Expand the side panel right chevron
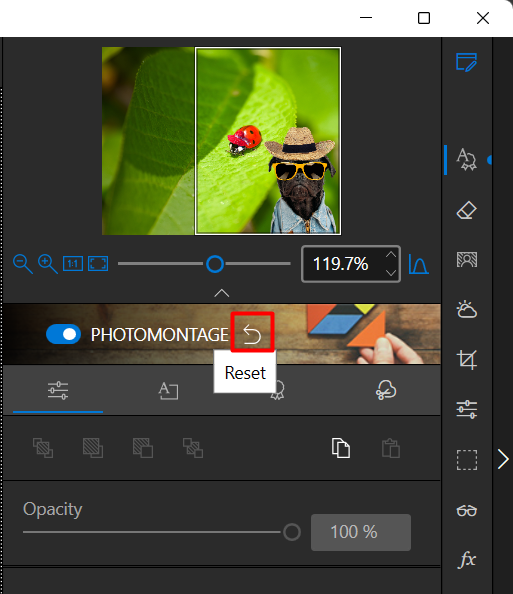 [503, 459]
